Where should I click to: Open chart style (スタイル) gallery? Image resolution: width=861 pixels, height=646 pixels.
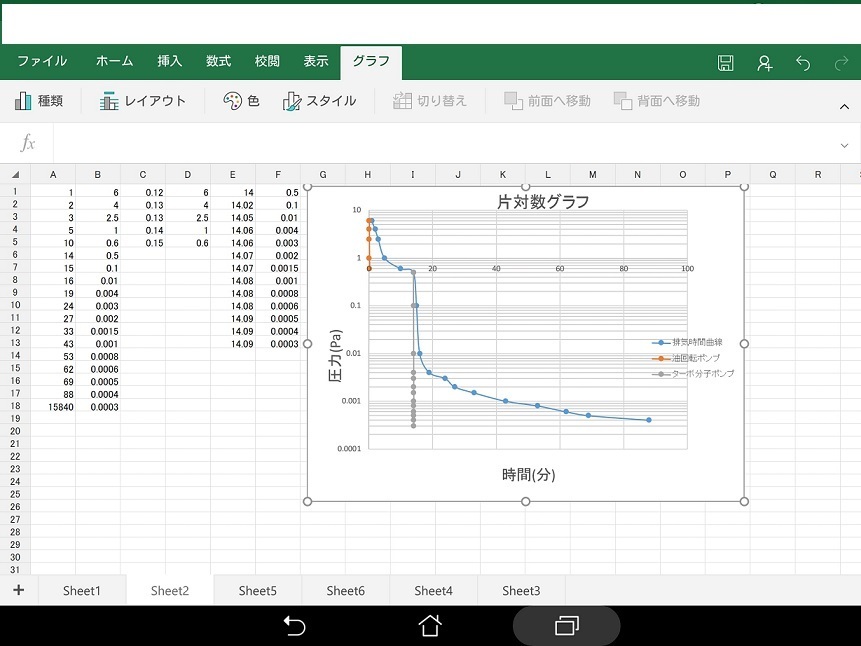pyautogui.click(x=320, y=101)
